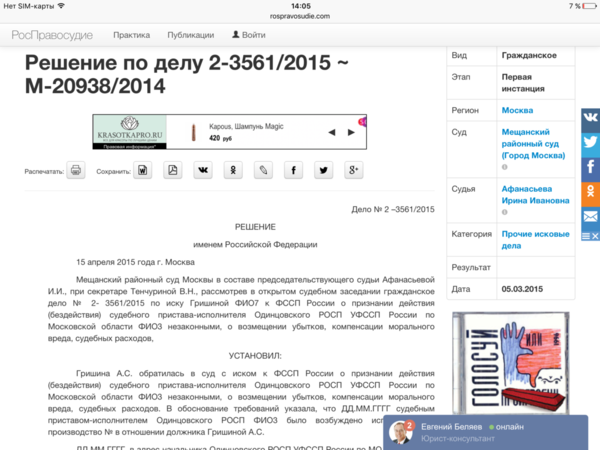Click the print document icon
The image size is (600, 450).
(x=76, y=171)
